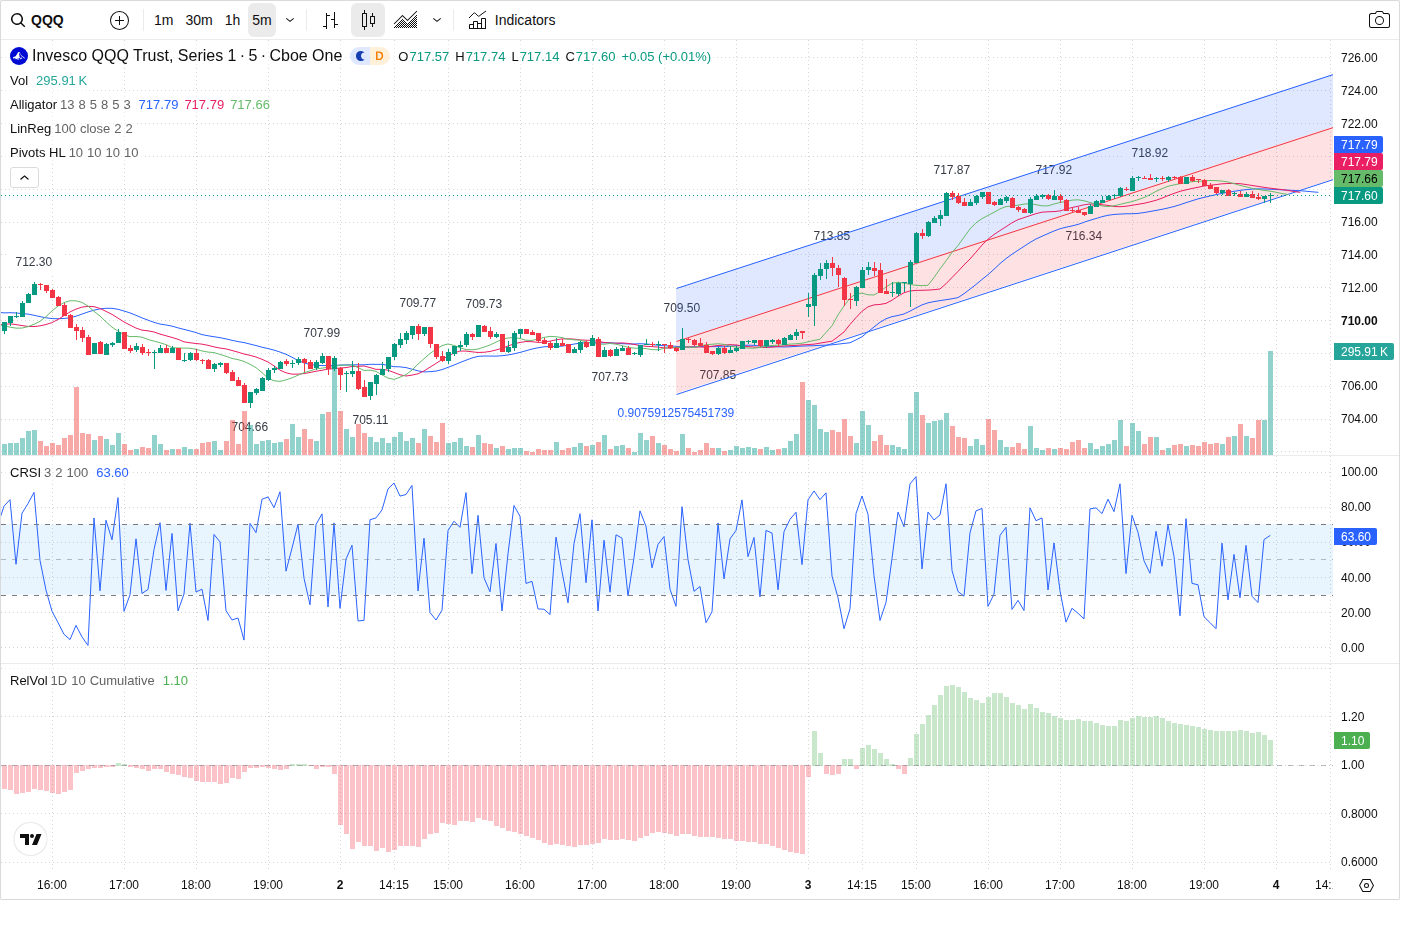Image resolution: width=1420 pixels, height=950 pixels.
Task: Add symbol with the compare plus icon
Action: point(119,20)
